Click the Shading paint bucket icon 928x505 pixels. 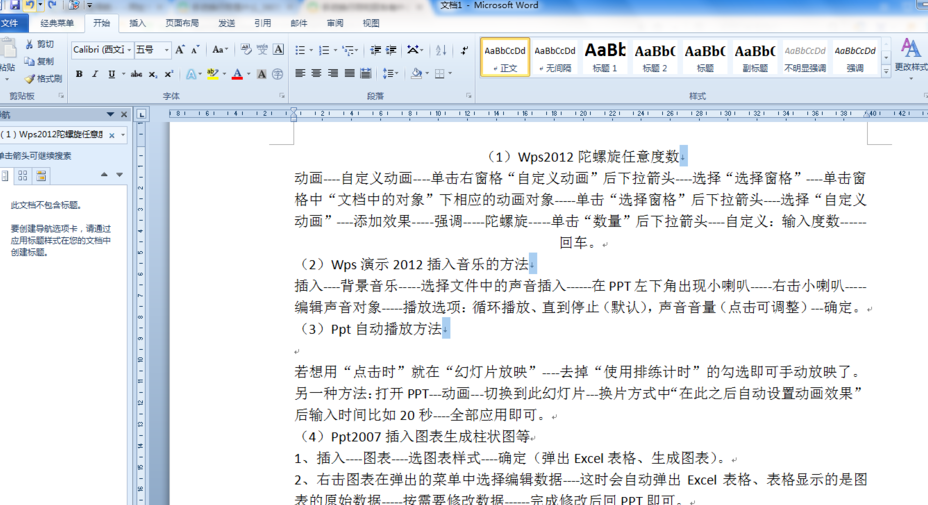pos(416,73)
